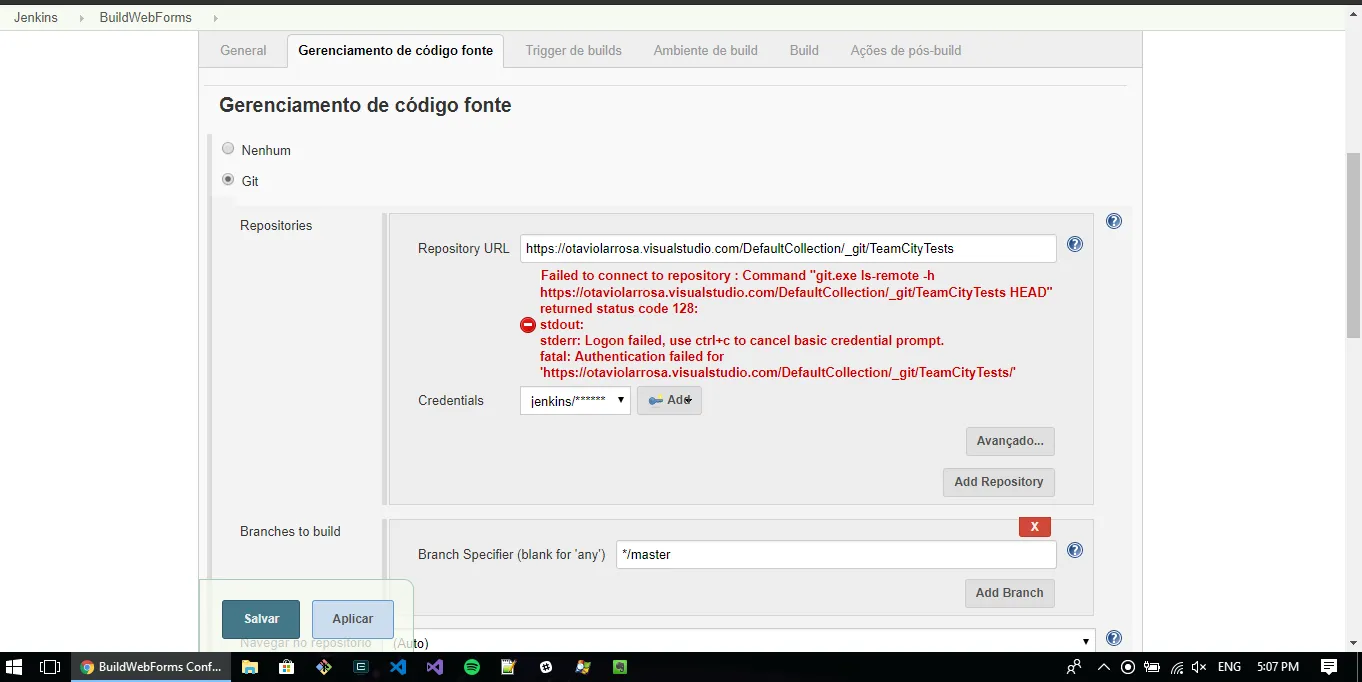Open the Credentials dropdown showing jenkins/******
This screenshot has width=1362, height=682.
575,401
